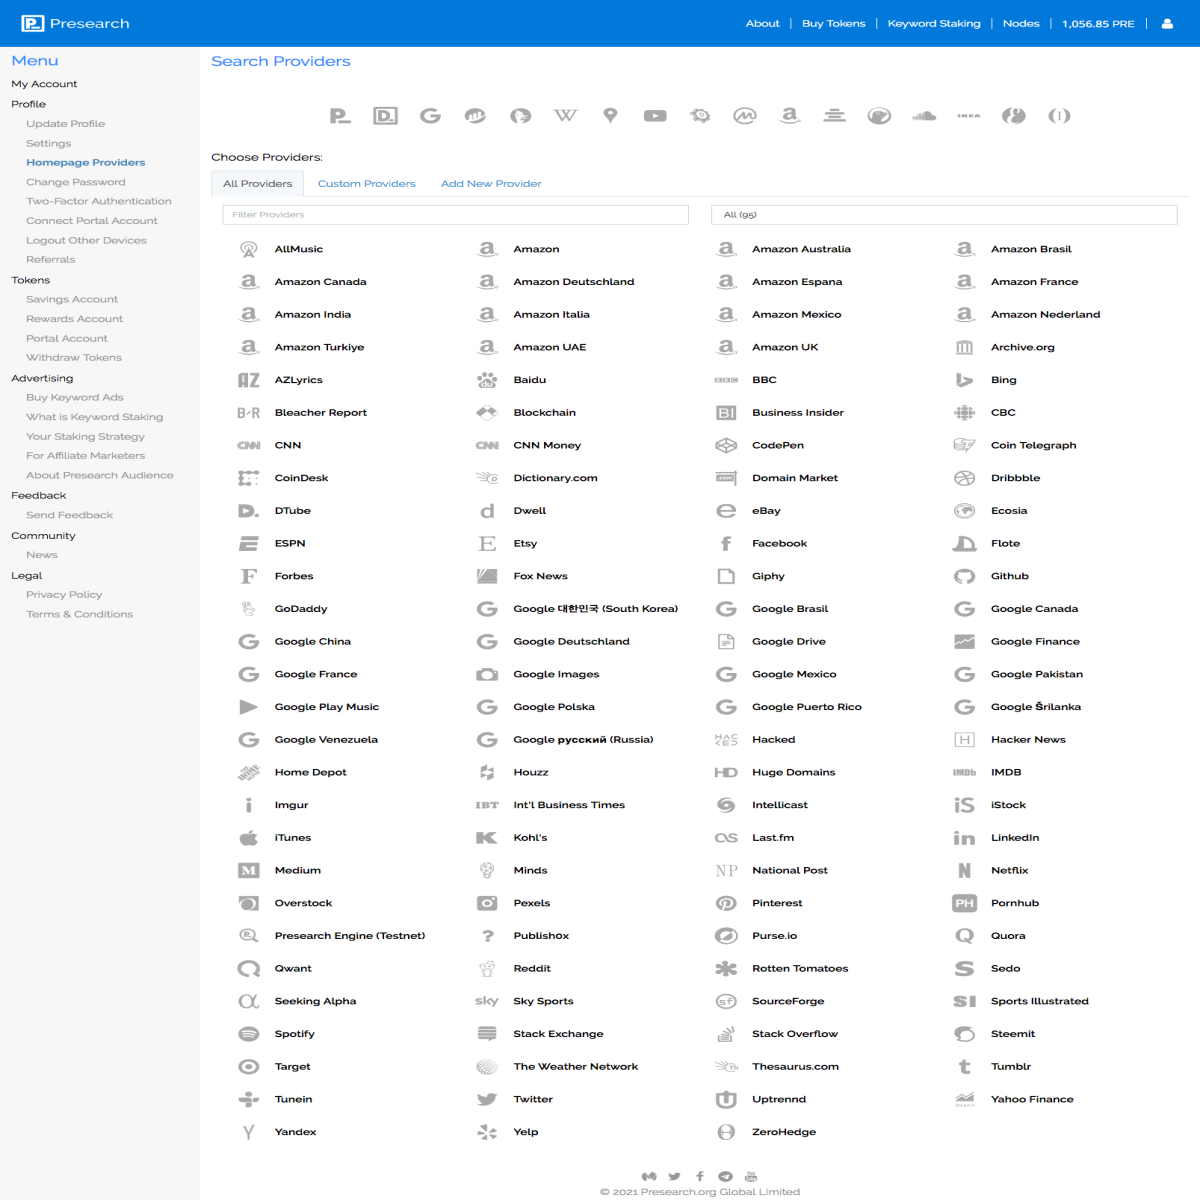This screenshot has width=1200, height=1200.
Task: Go to Update Profile in sidebar
Action: (66, 124)
